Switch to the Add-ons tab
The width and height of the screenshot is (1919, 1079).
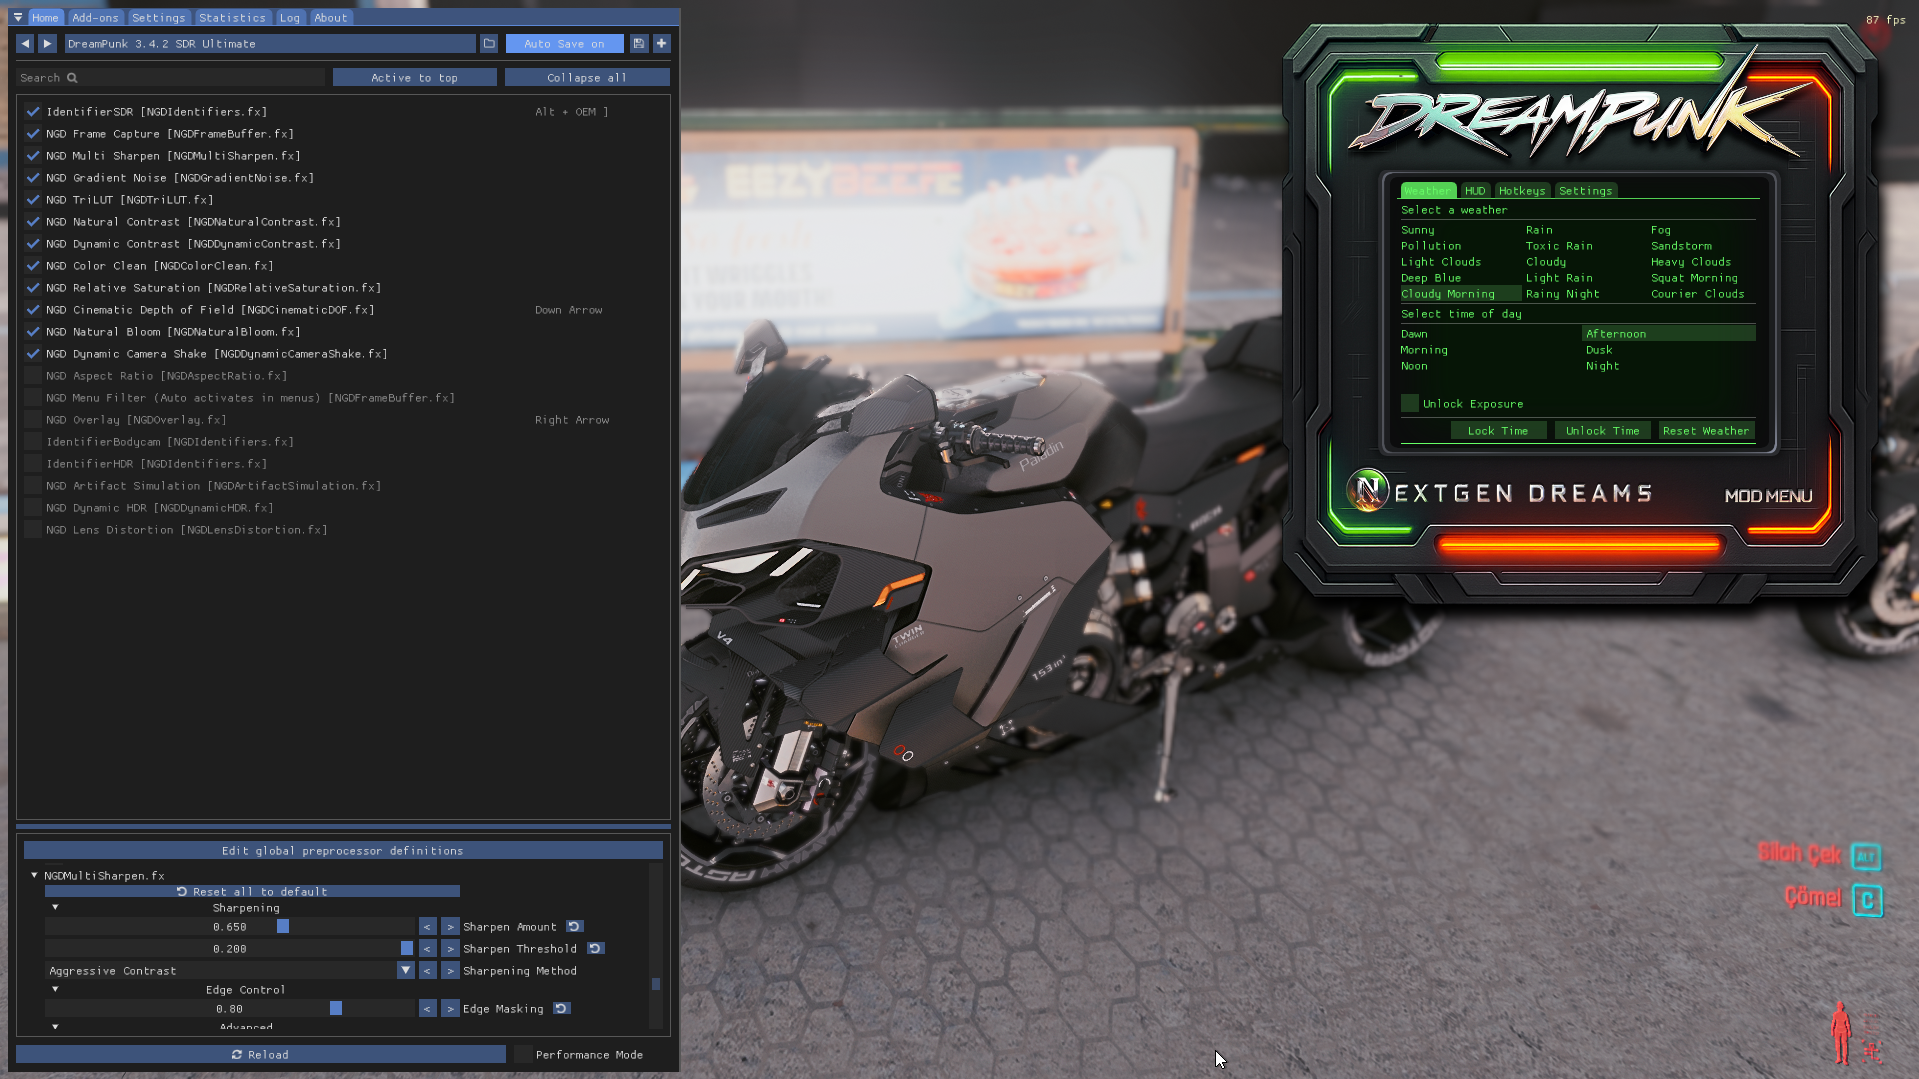click(95, 18)
